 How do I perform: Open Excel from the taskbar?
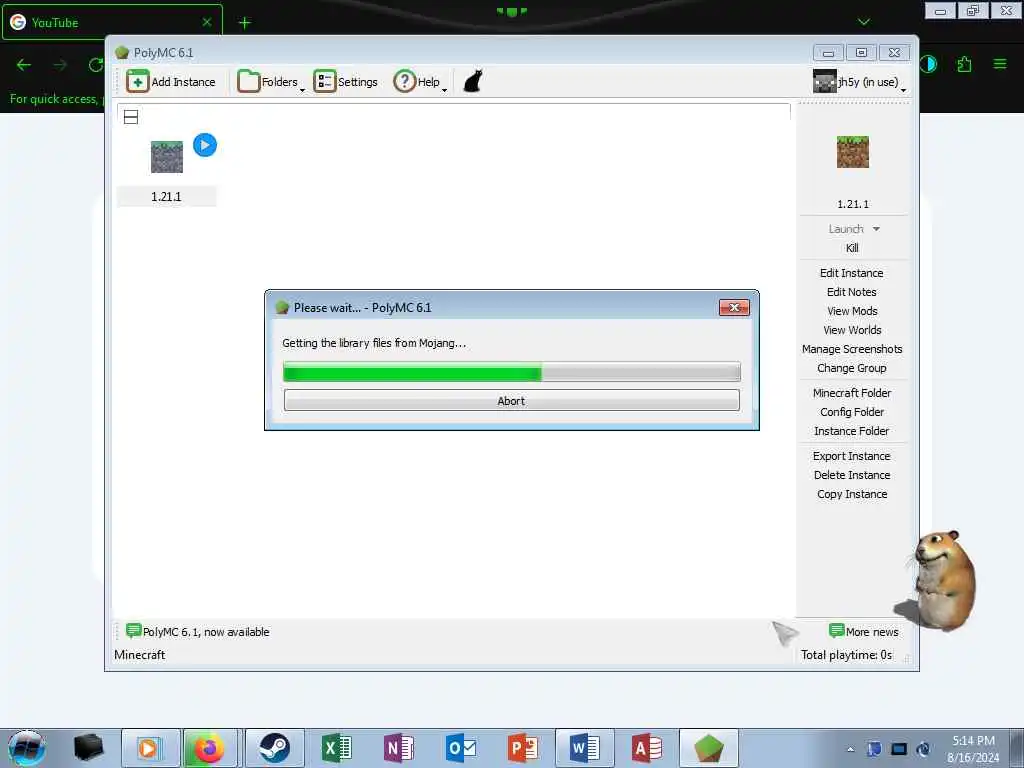(x=337, y=748)
